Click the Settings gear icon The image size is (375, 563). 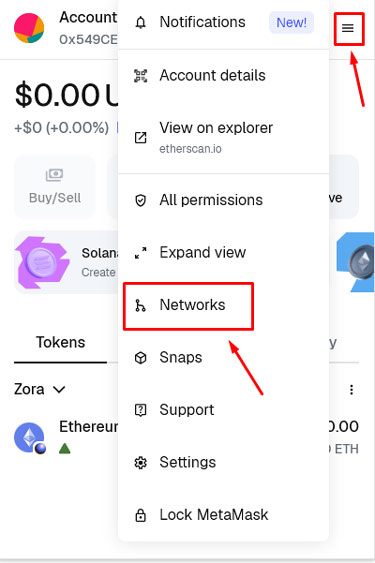(140, 462)
